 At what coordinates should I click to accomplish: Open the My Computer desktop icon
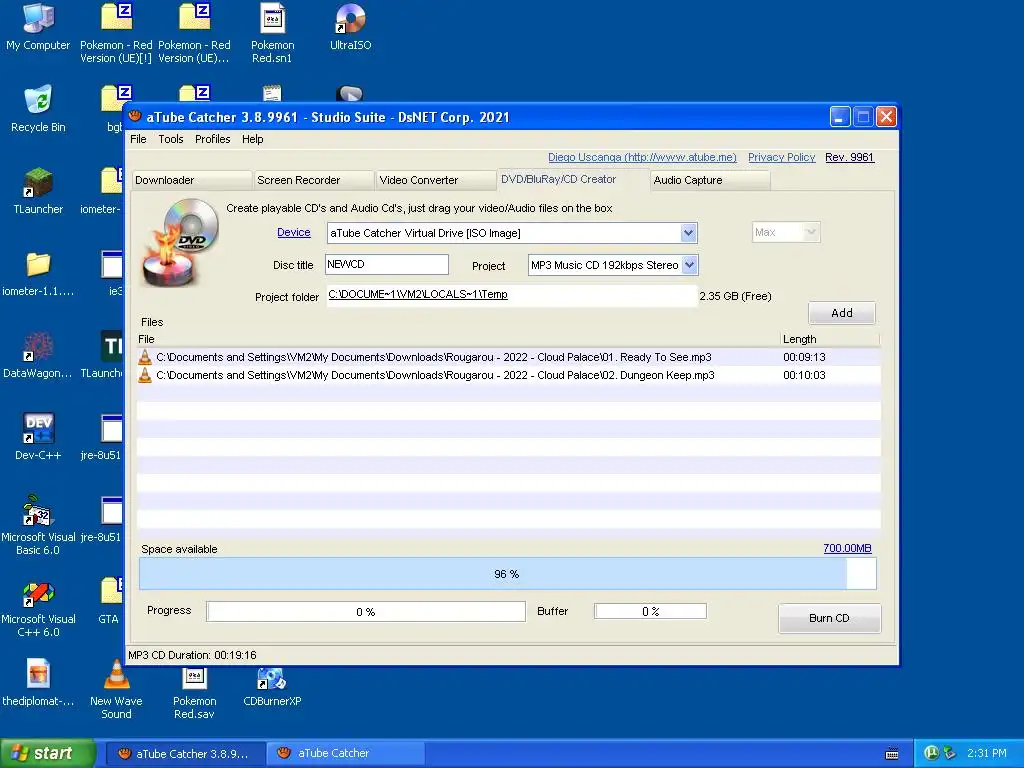[38, 27]
